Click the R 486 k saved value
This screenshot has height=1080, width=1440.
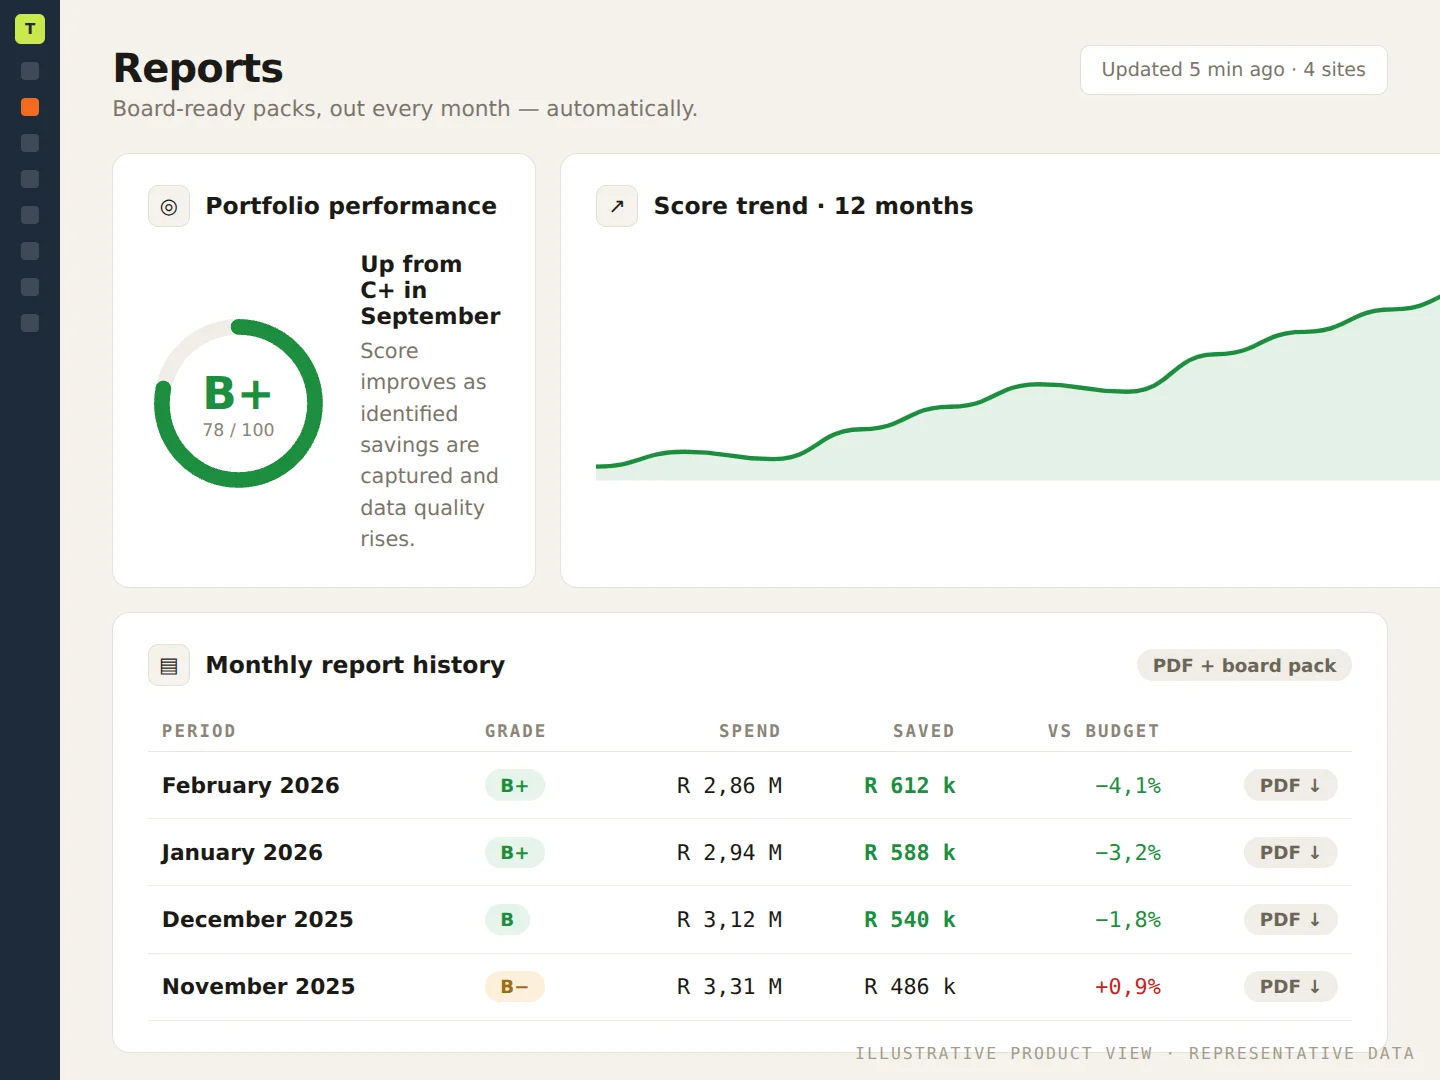pos(910,987)
